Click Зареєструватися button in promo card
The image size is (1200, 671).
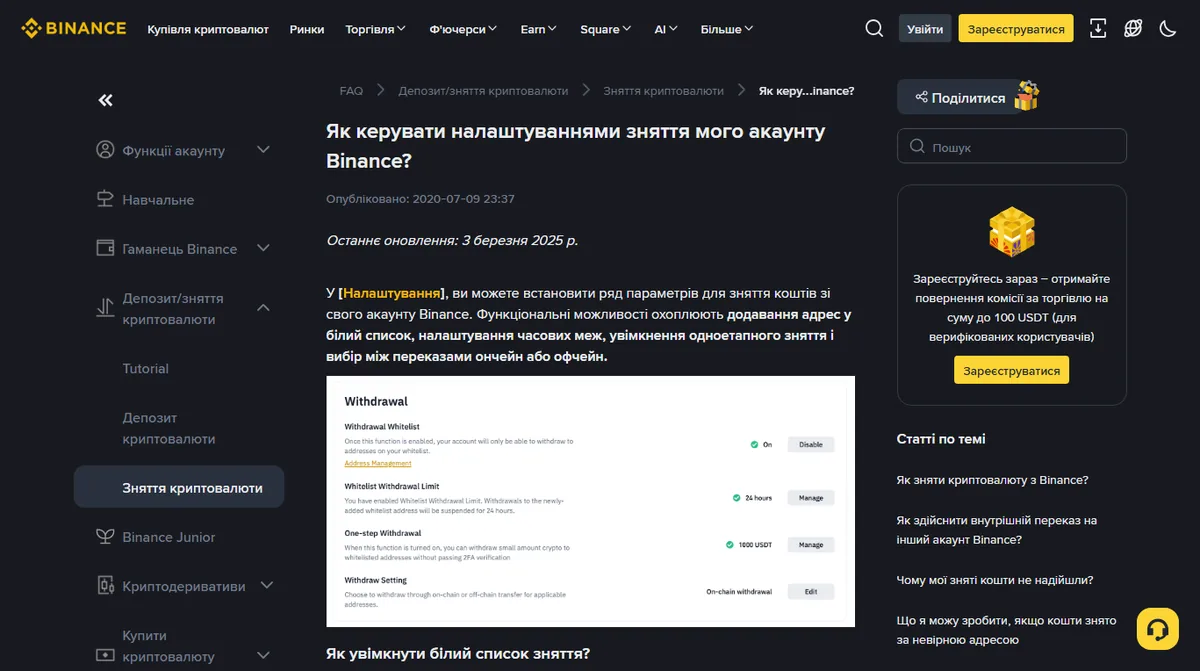click(x=1012, y=370)
